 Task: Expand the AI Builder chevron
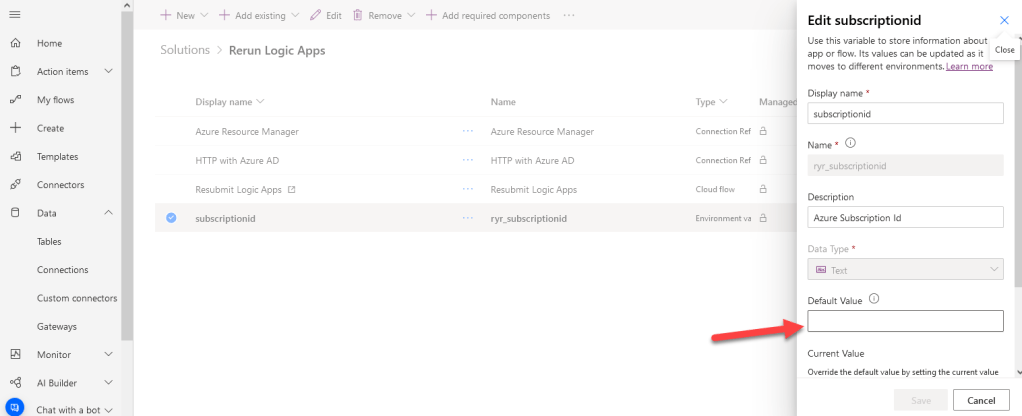[109, 383]
